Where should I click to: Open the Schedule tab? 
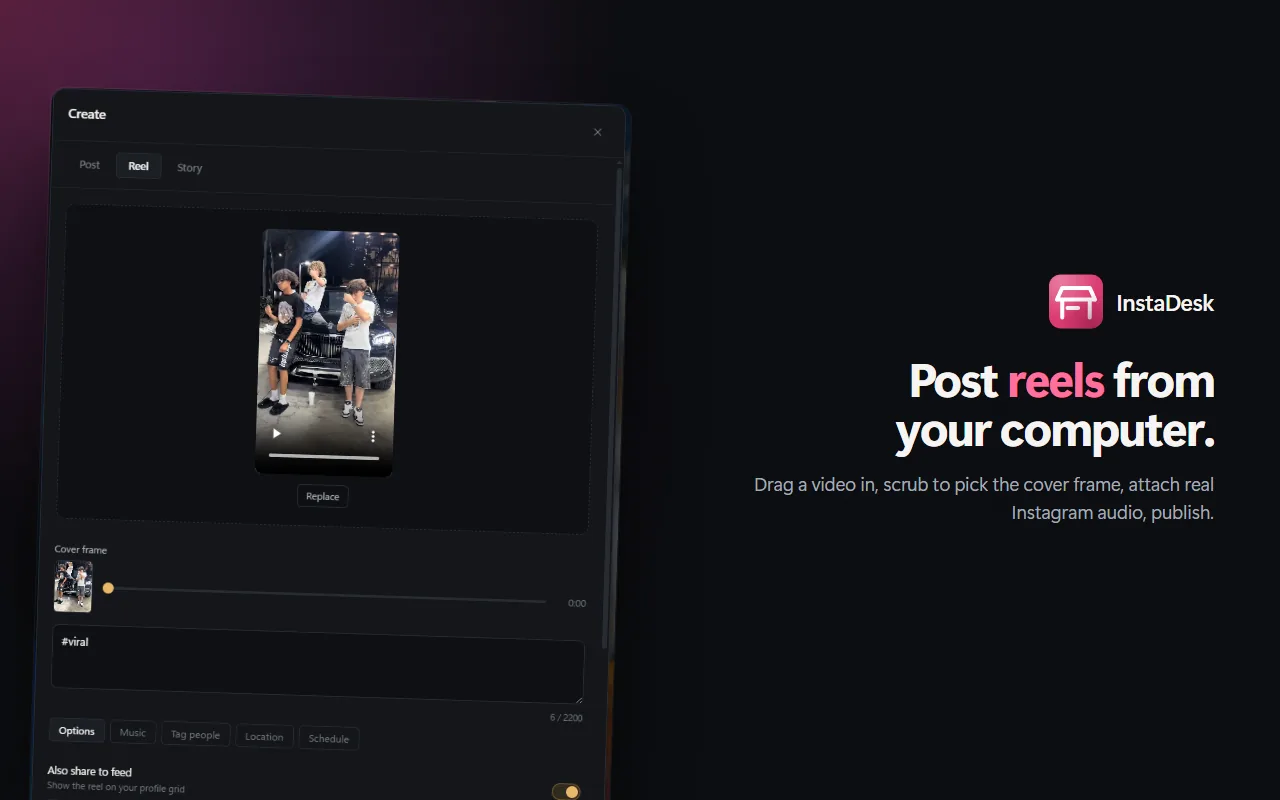pos(329,739)
